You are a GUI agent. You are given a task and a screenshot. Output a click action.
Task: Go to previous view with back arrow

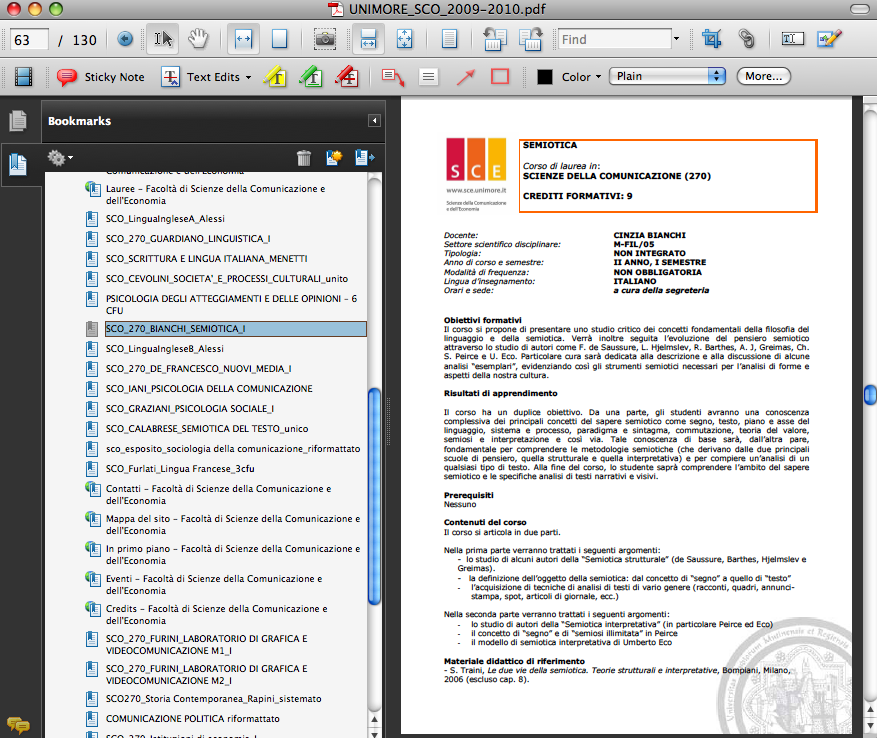point(125,39)
